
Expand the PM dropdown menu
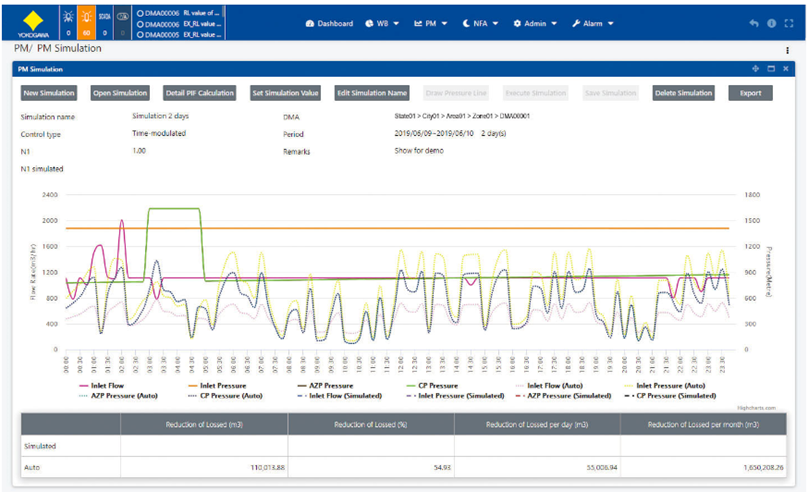click(x=434, y=23)
